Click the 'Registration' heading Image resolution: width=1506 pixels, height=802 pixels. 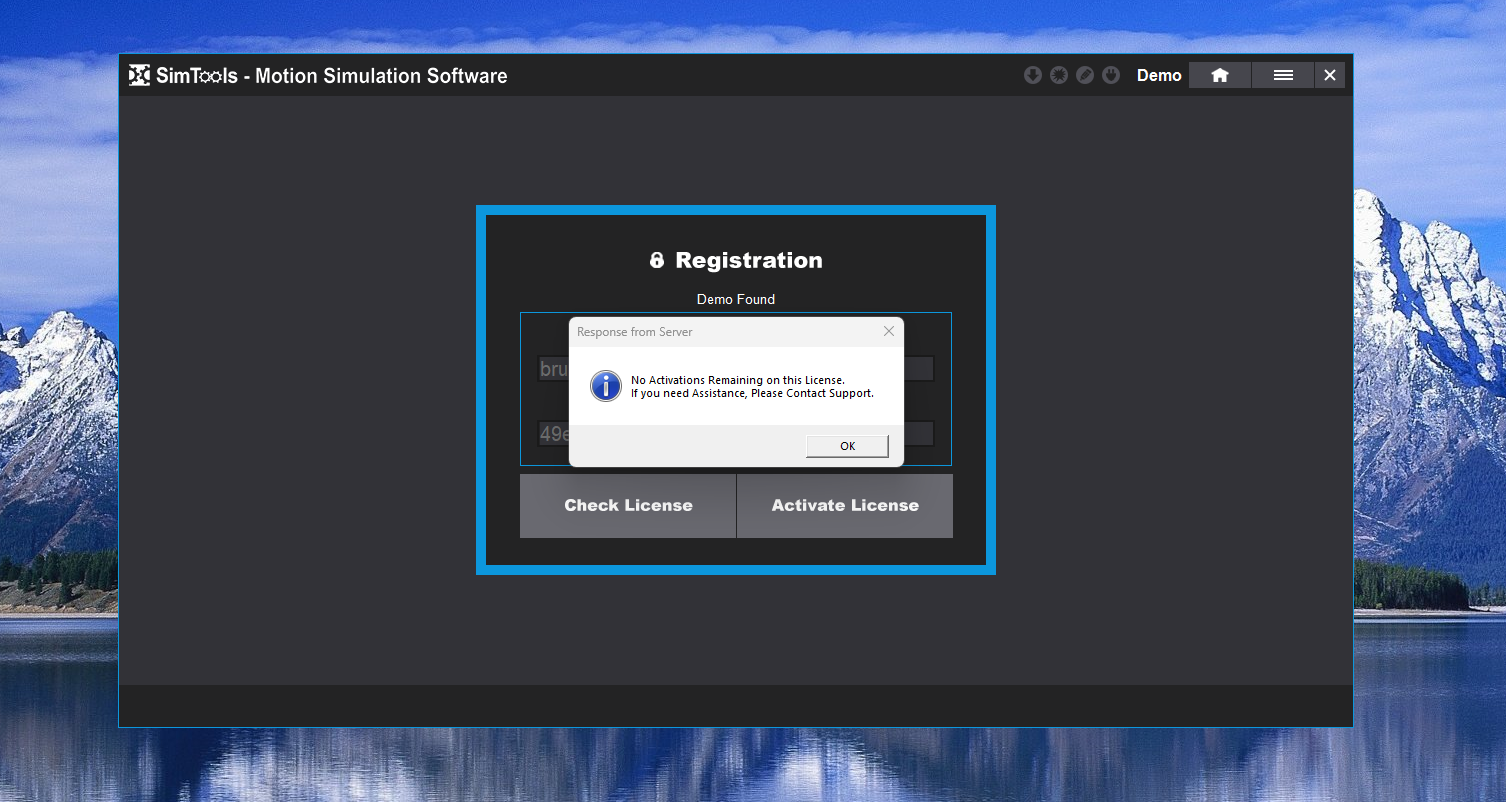coord(749,260)
